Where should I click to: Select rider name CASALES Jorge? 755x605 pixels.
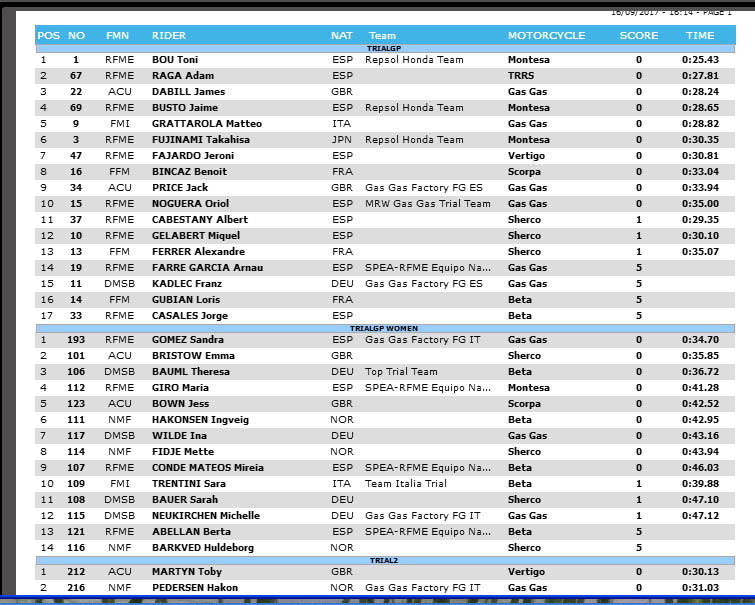coord(190,316)
